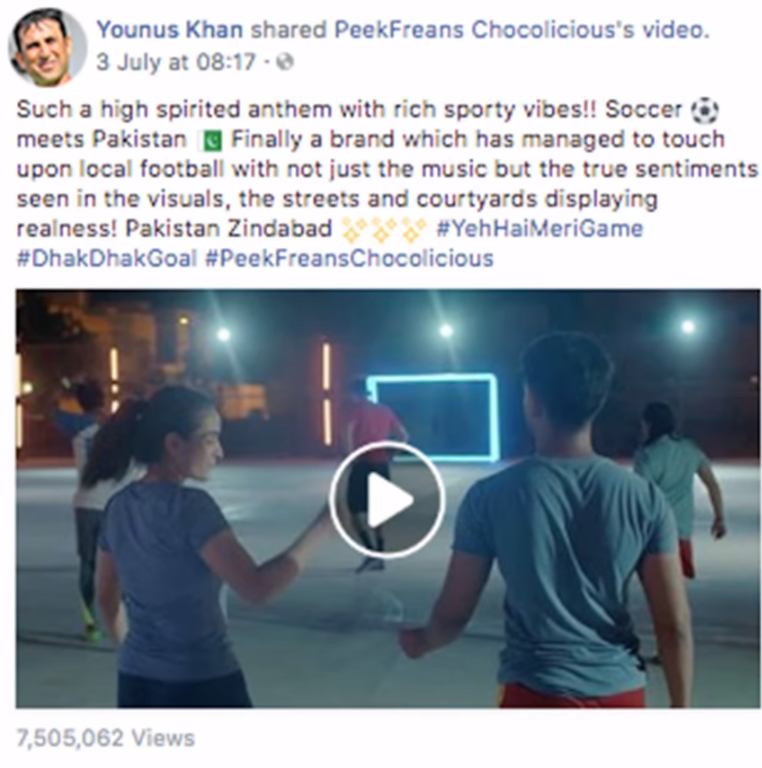Viewport: 762px width, 768px height.
Task: Click the soccer ball emoji
Action: point(705,110)
